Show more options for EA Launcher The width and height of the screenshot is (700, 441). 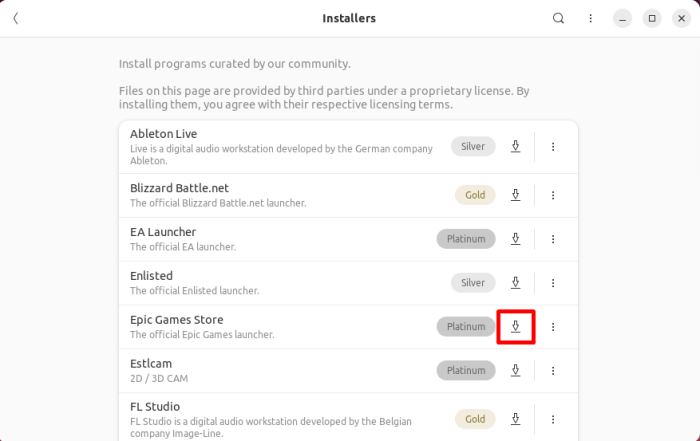[x=553, y=238]
